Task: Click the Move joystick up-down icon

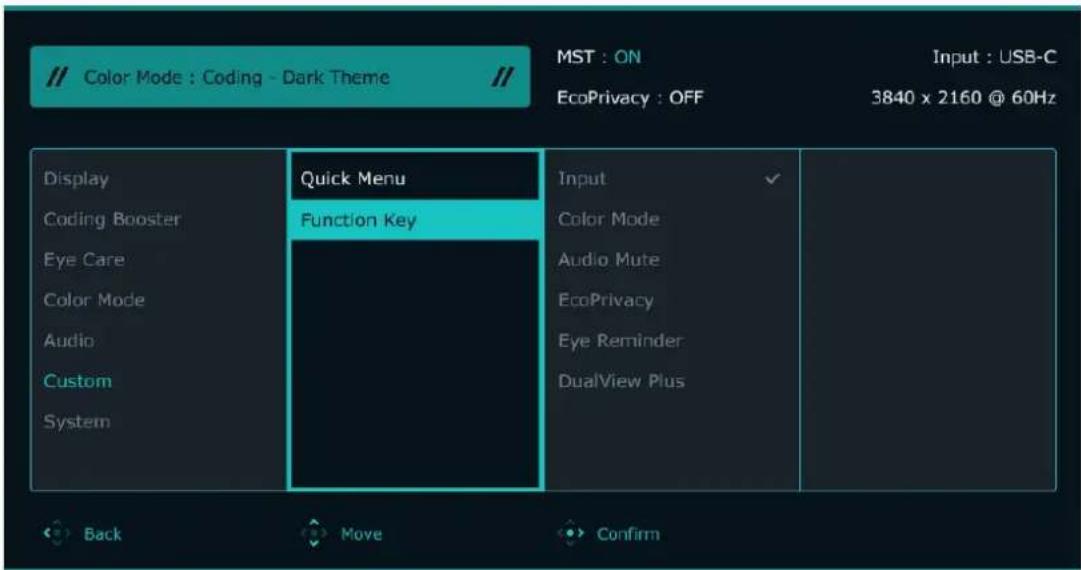Action: (313, 533)
